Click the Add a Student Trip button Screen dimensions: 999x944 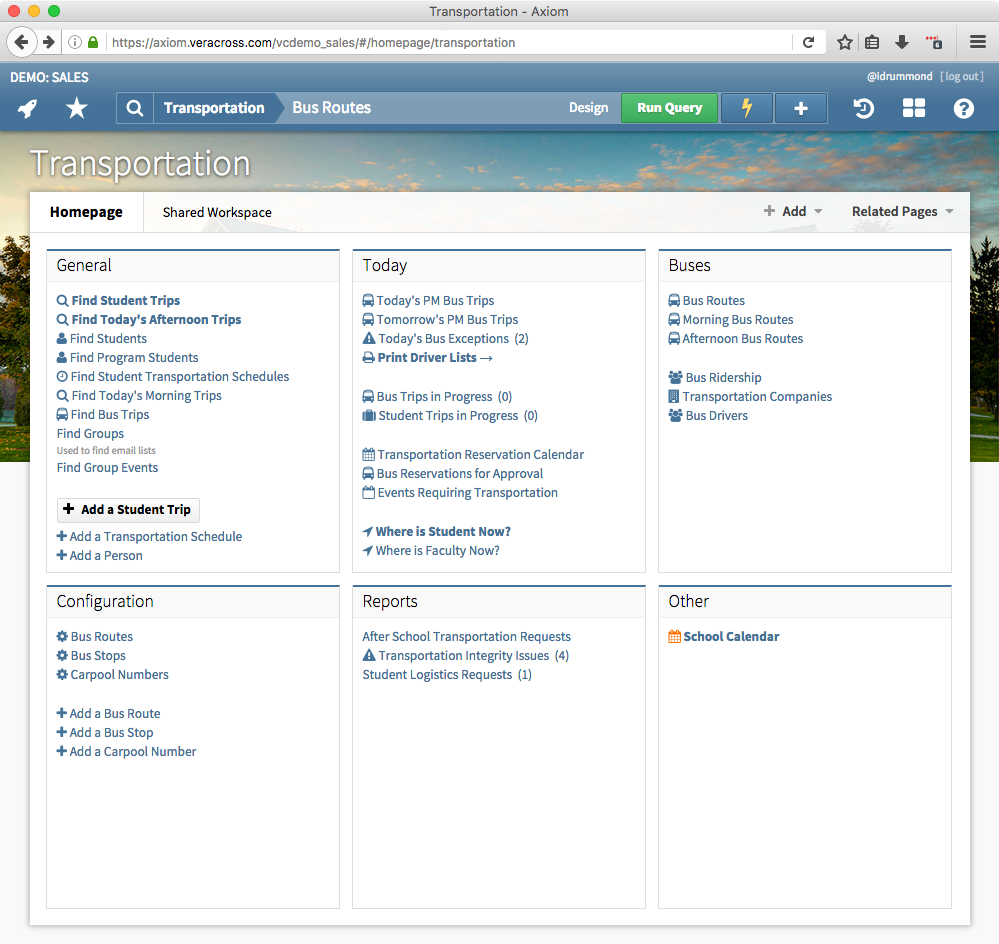click(128, 509)
